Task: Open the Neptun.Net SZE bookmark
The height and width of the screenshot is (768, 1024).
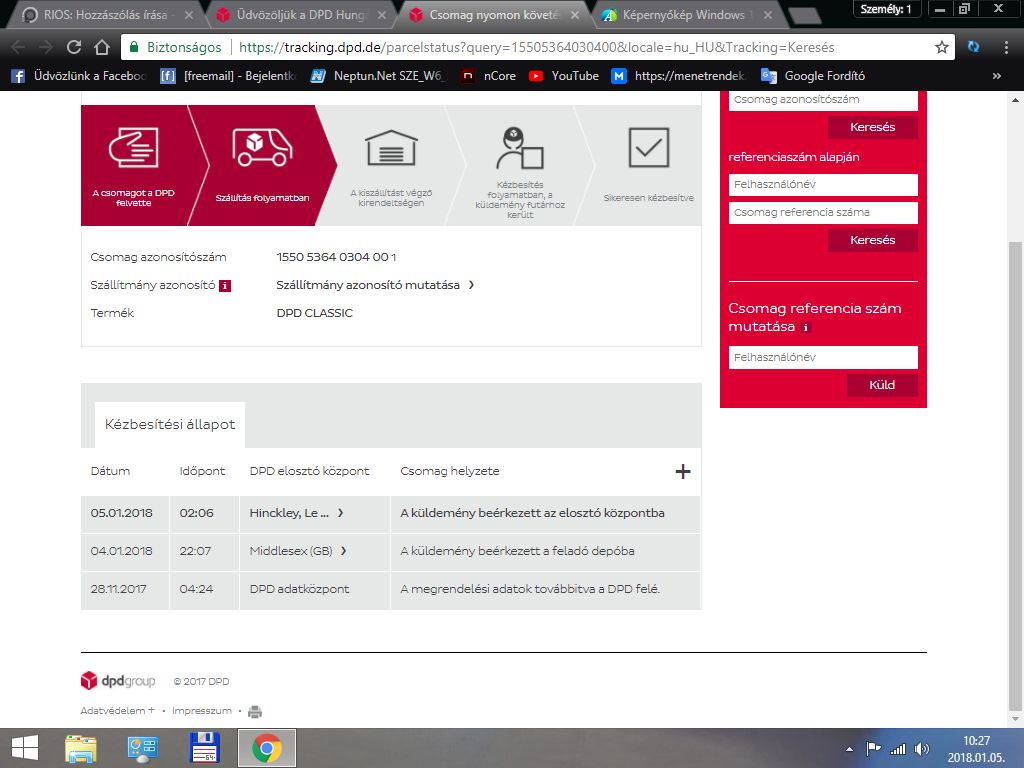Action: point(377,76)
